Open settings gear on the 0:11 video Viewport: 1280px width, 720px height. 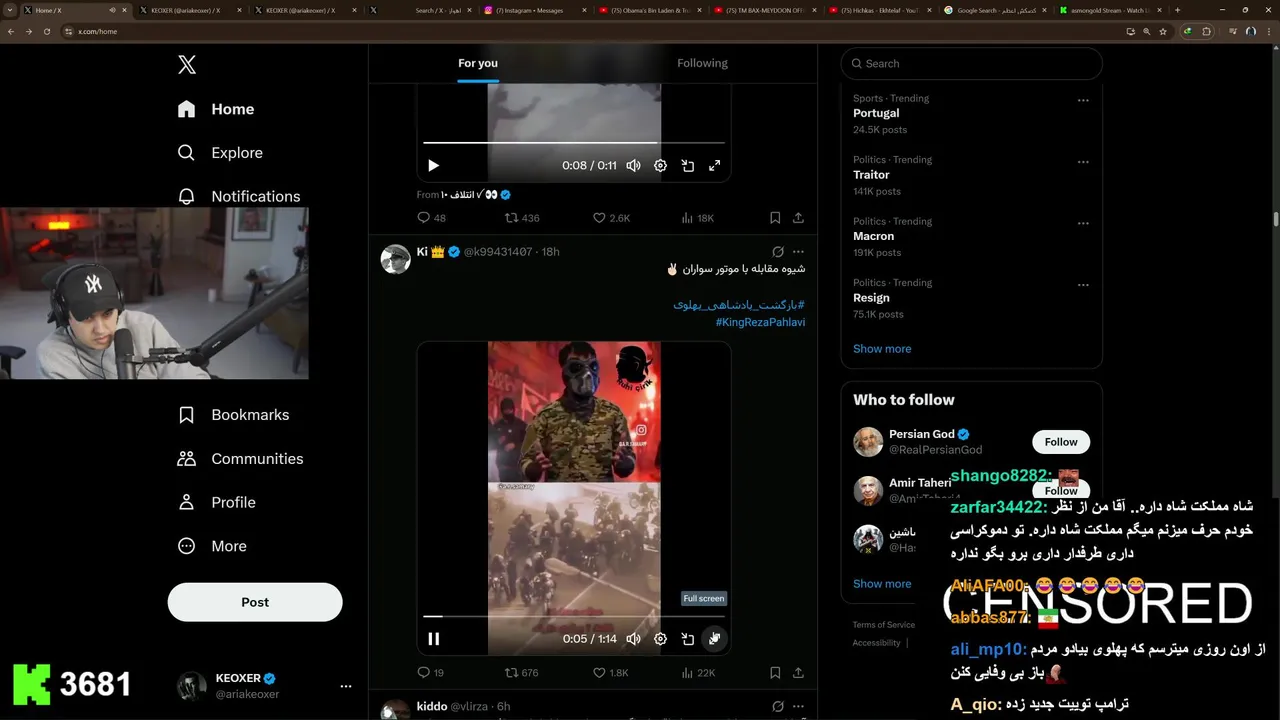click(x=660, y=166)
